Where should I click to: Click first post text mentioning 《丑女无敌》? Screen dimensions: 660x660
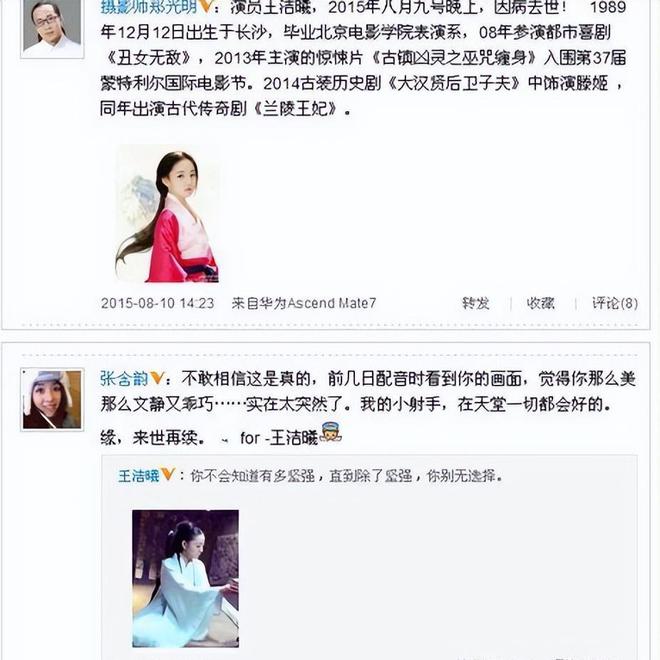[x=363, y=58]
